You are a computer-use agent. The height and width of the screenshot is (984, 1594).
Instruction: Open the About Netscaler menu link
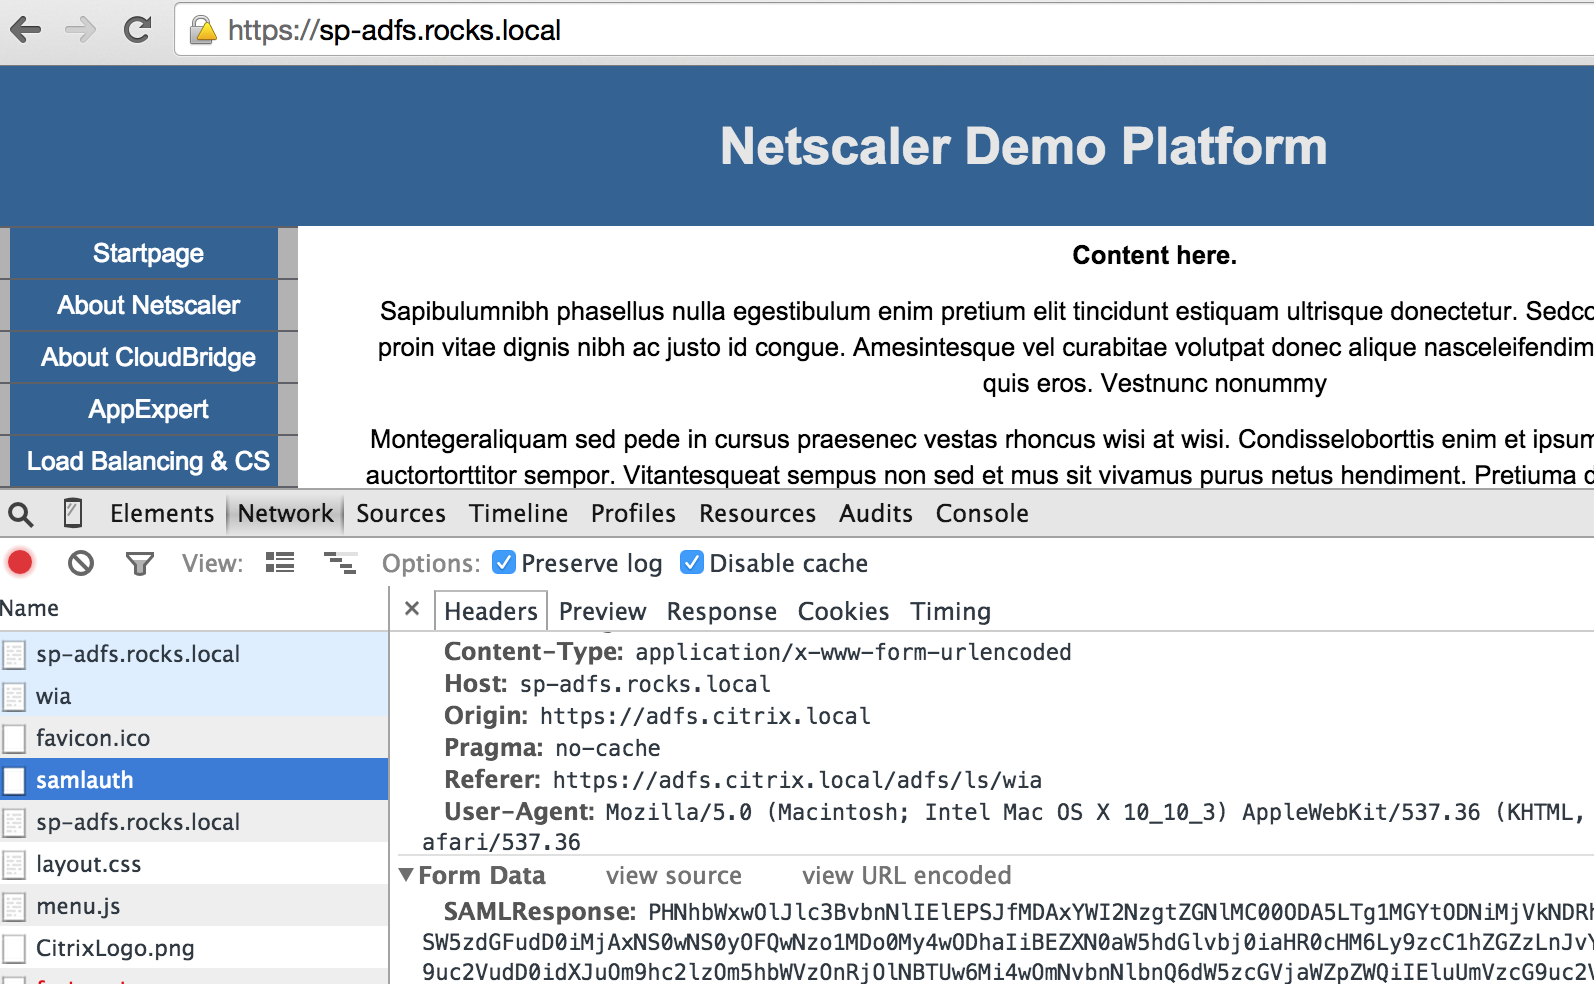pyautogui.click(x=148, y=305)
